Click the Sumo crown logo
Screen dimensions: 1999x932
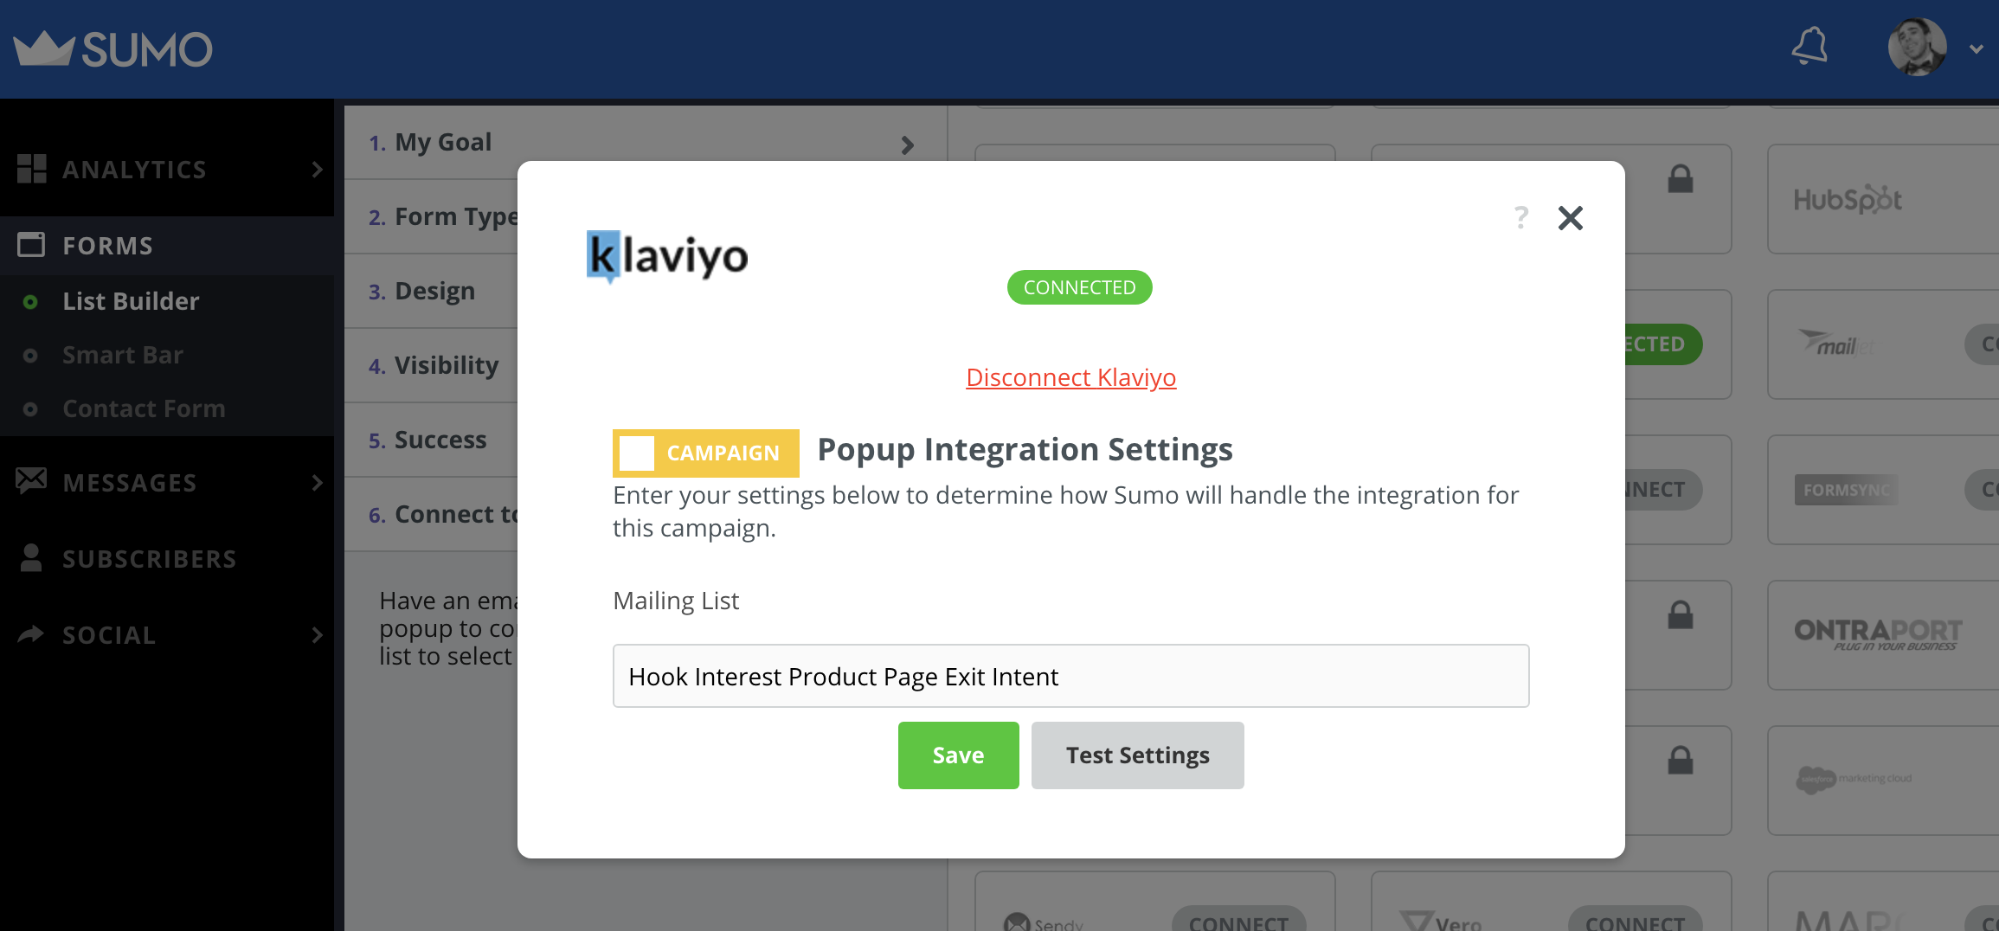pos(112,48)
